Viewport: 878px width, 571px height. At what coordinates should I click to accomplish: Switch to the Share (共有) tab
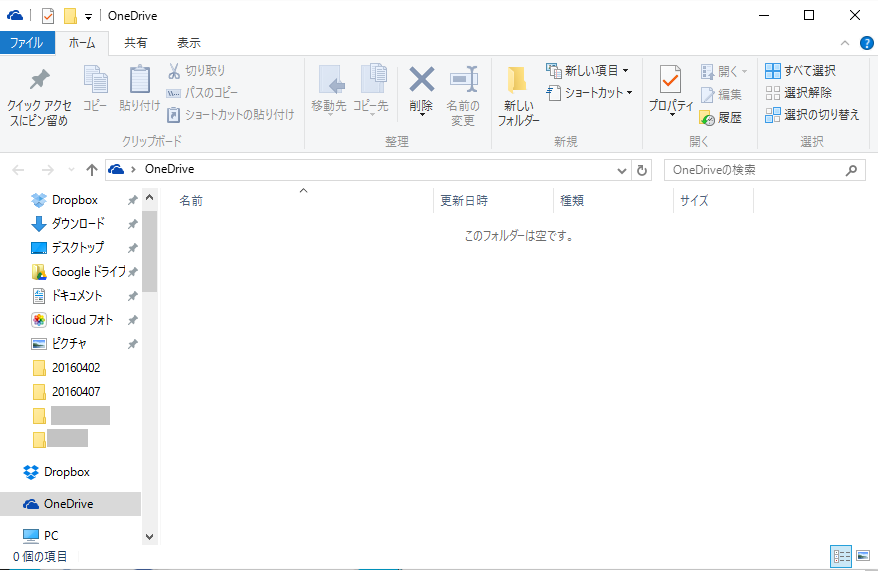[x=136, y=43]
